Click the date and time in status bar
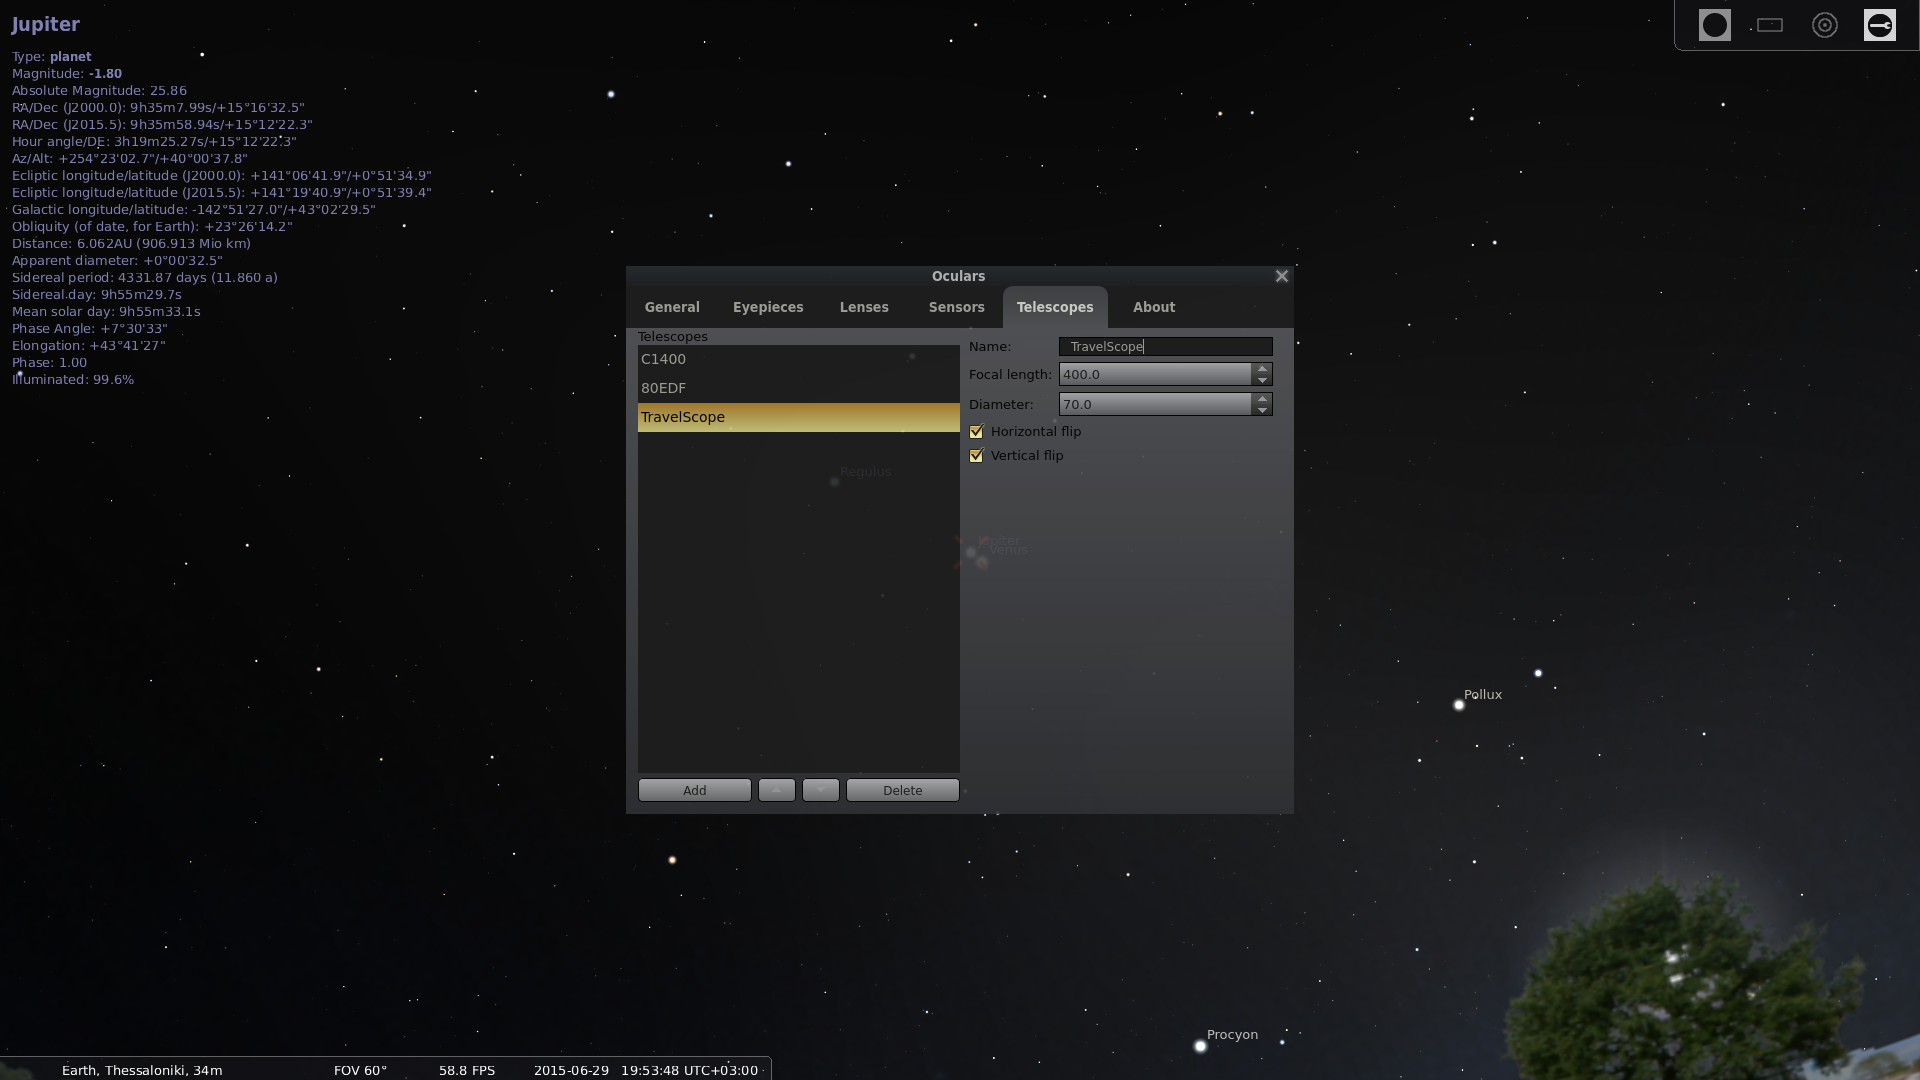 click(x=645, y=1070)
